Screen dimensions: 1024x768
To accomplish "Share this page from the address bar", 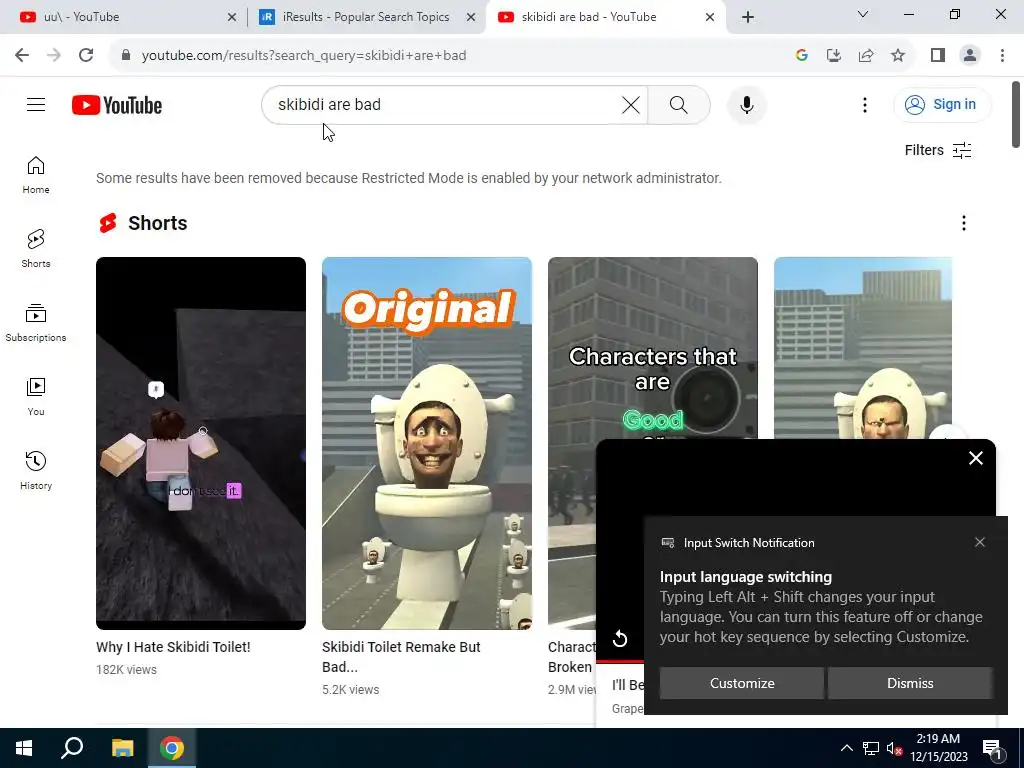I will coord(866,56).
